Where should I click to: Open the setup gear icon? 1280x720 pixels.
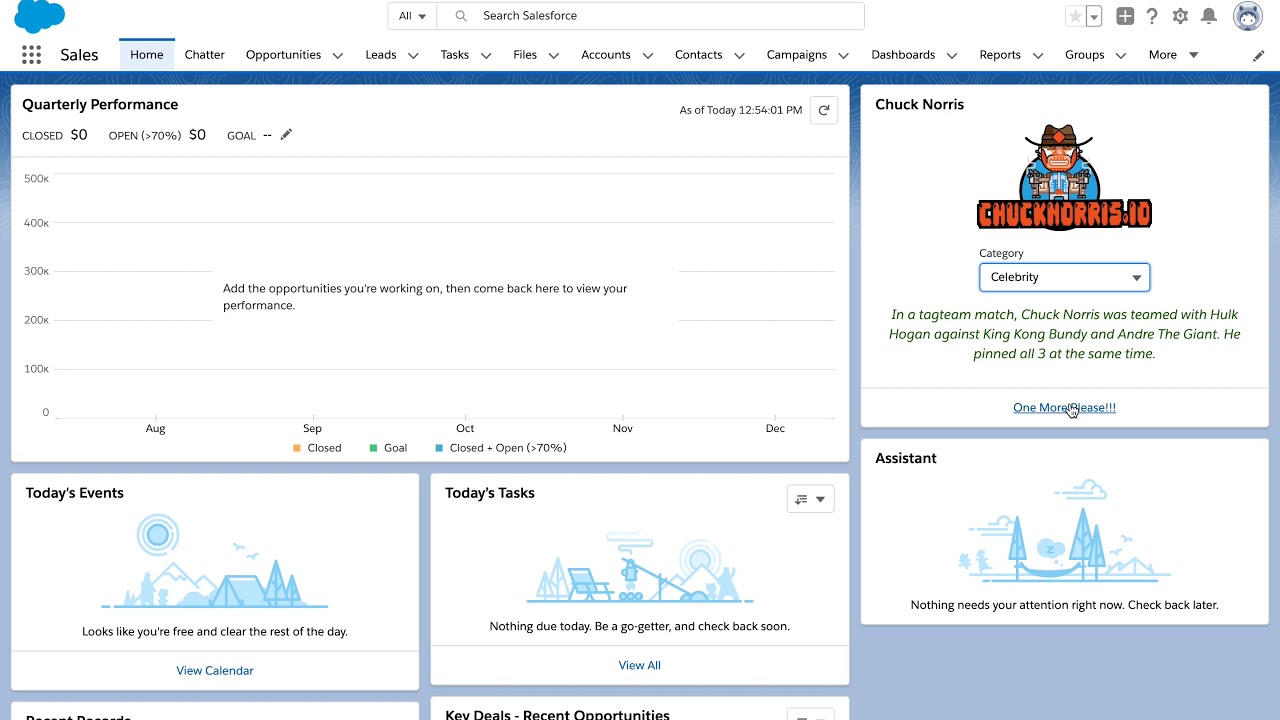1180,16
